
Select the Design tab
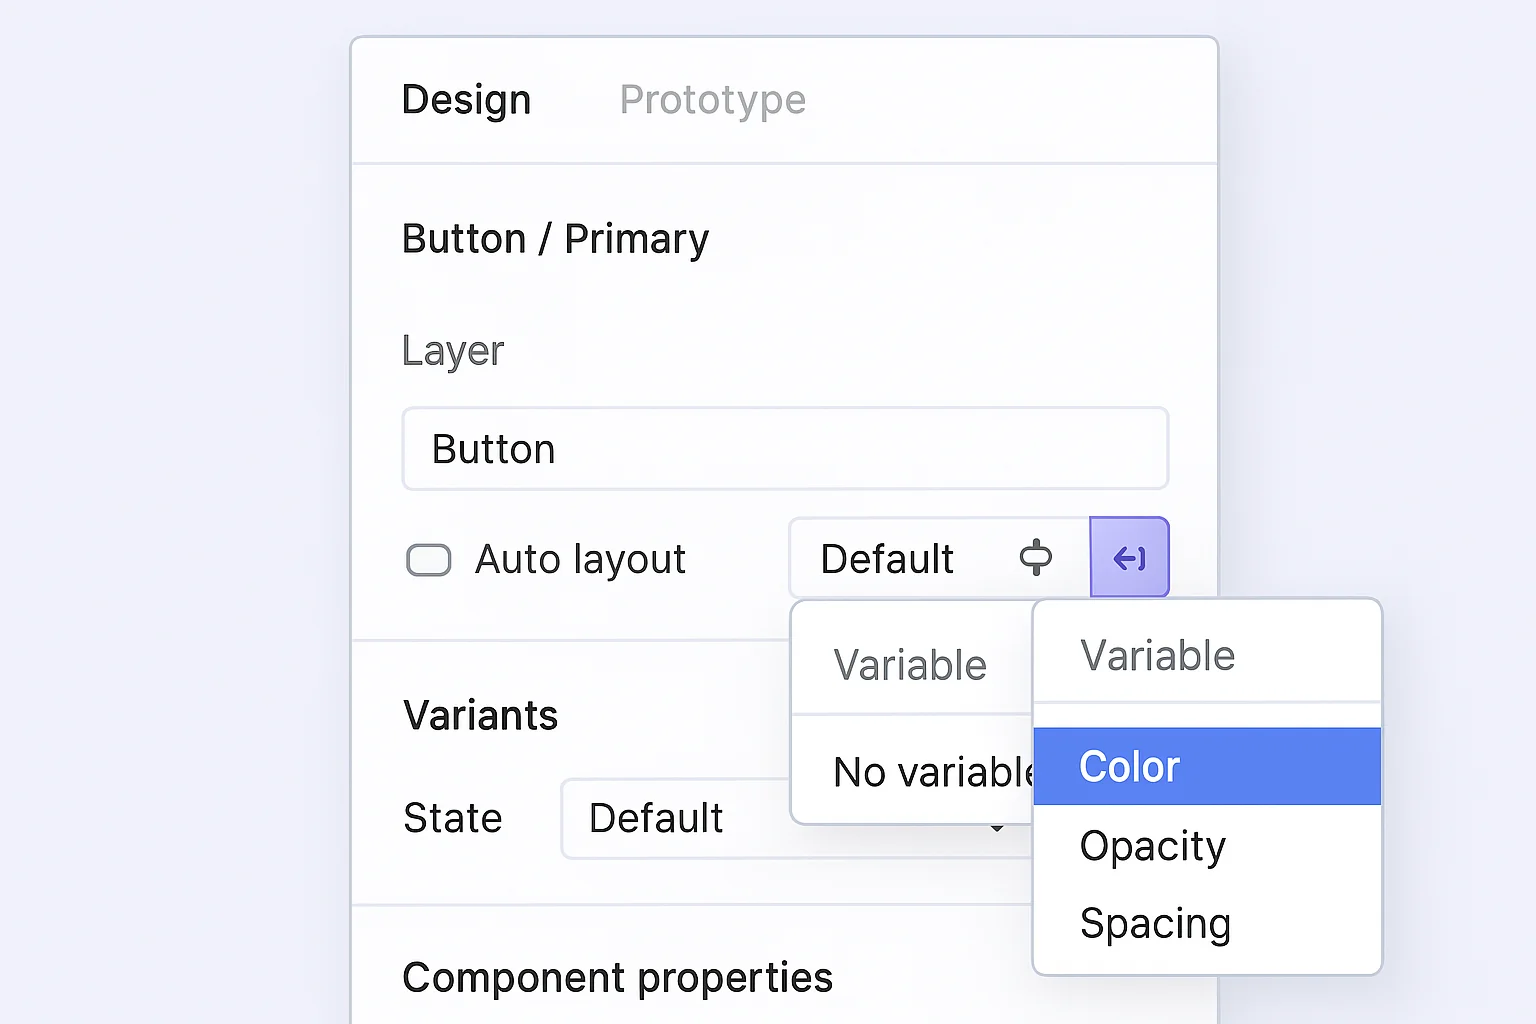coord(466,100)
